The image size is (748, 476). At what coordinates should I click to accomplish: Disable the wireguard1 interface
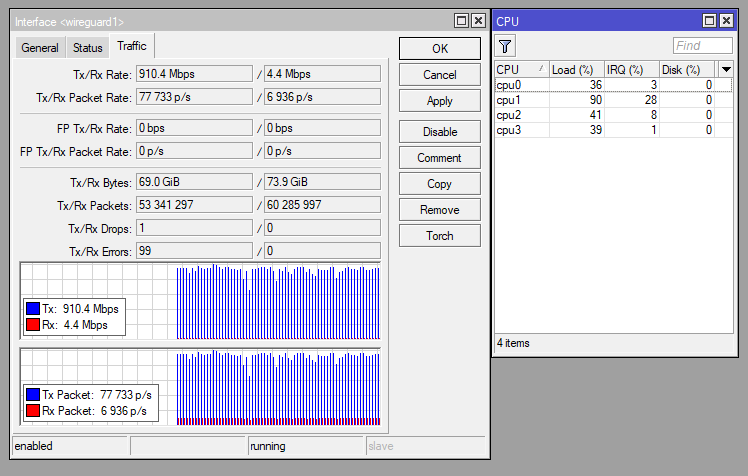(x=439, y=132)
